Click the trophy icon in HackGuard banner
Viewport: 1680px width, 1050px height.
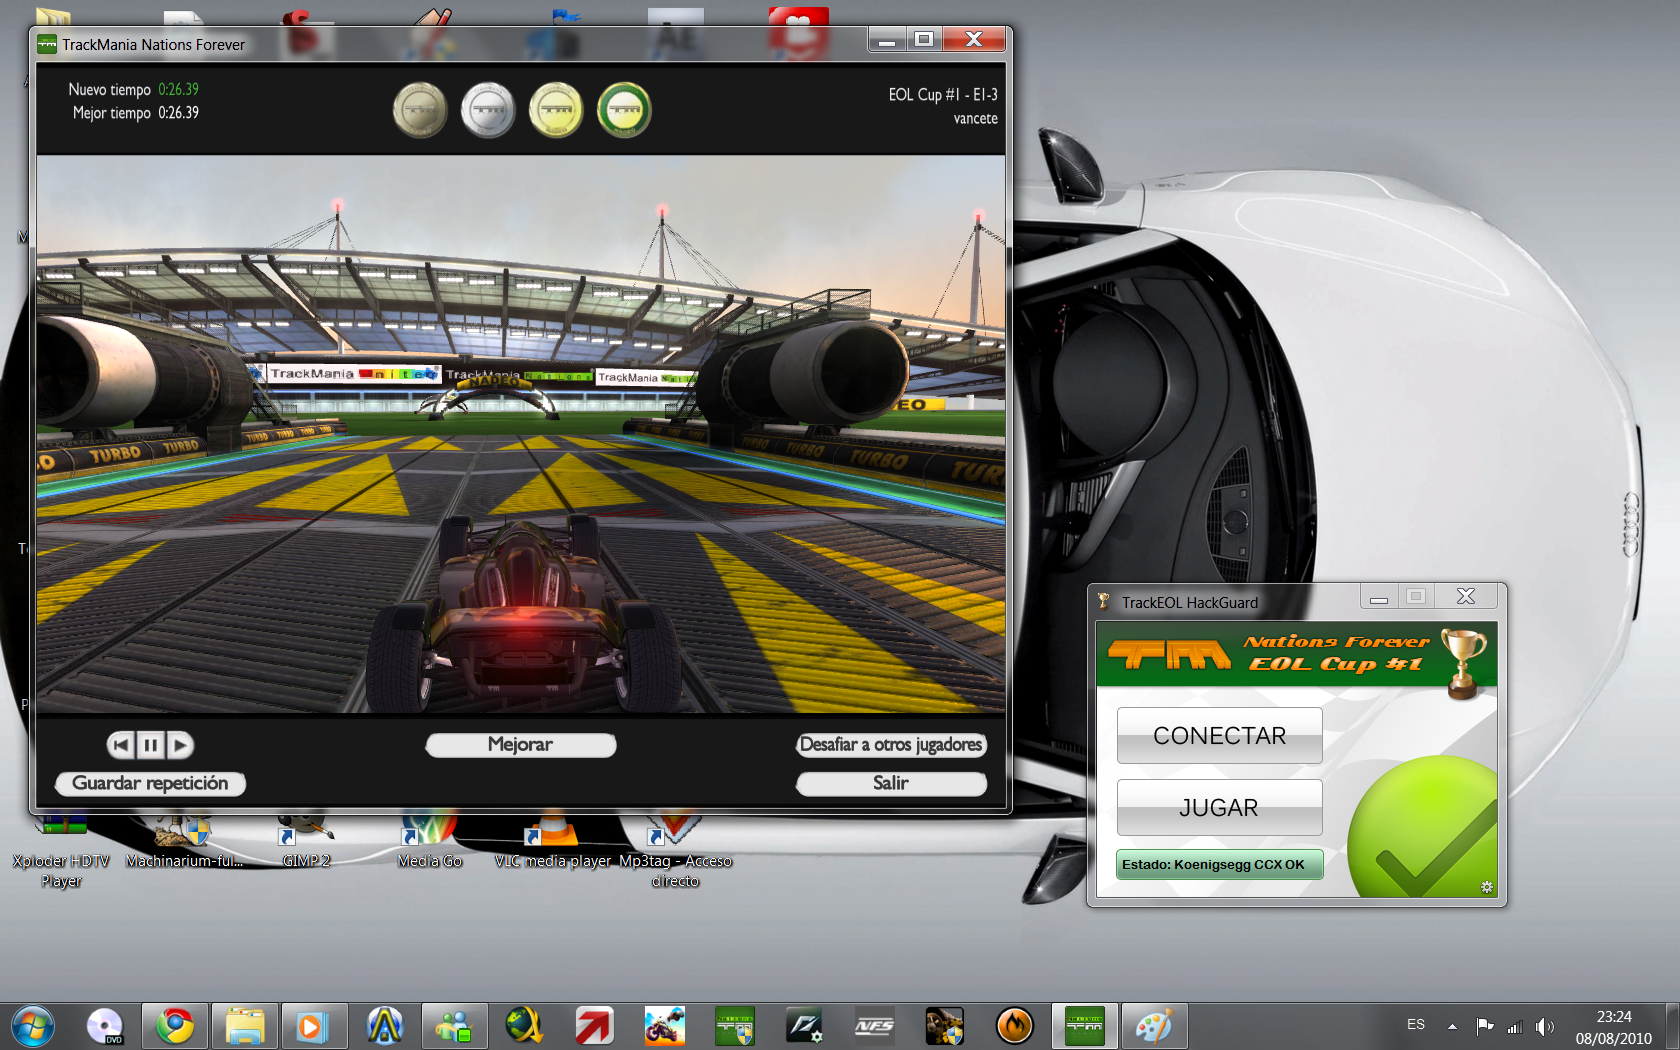(x=1463, y=663)
